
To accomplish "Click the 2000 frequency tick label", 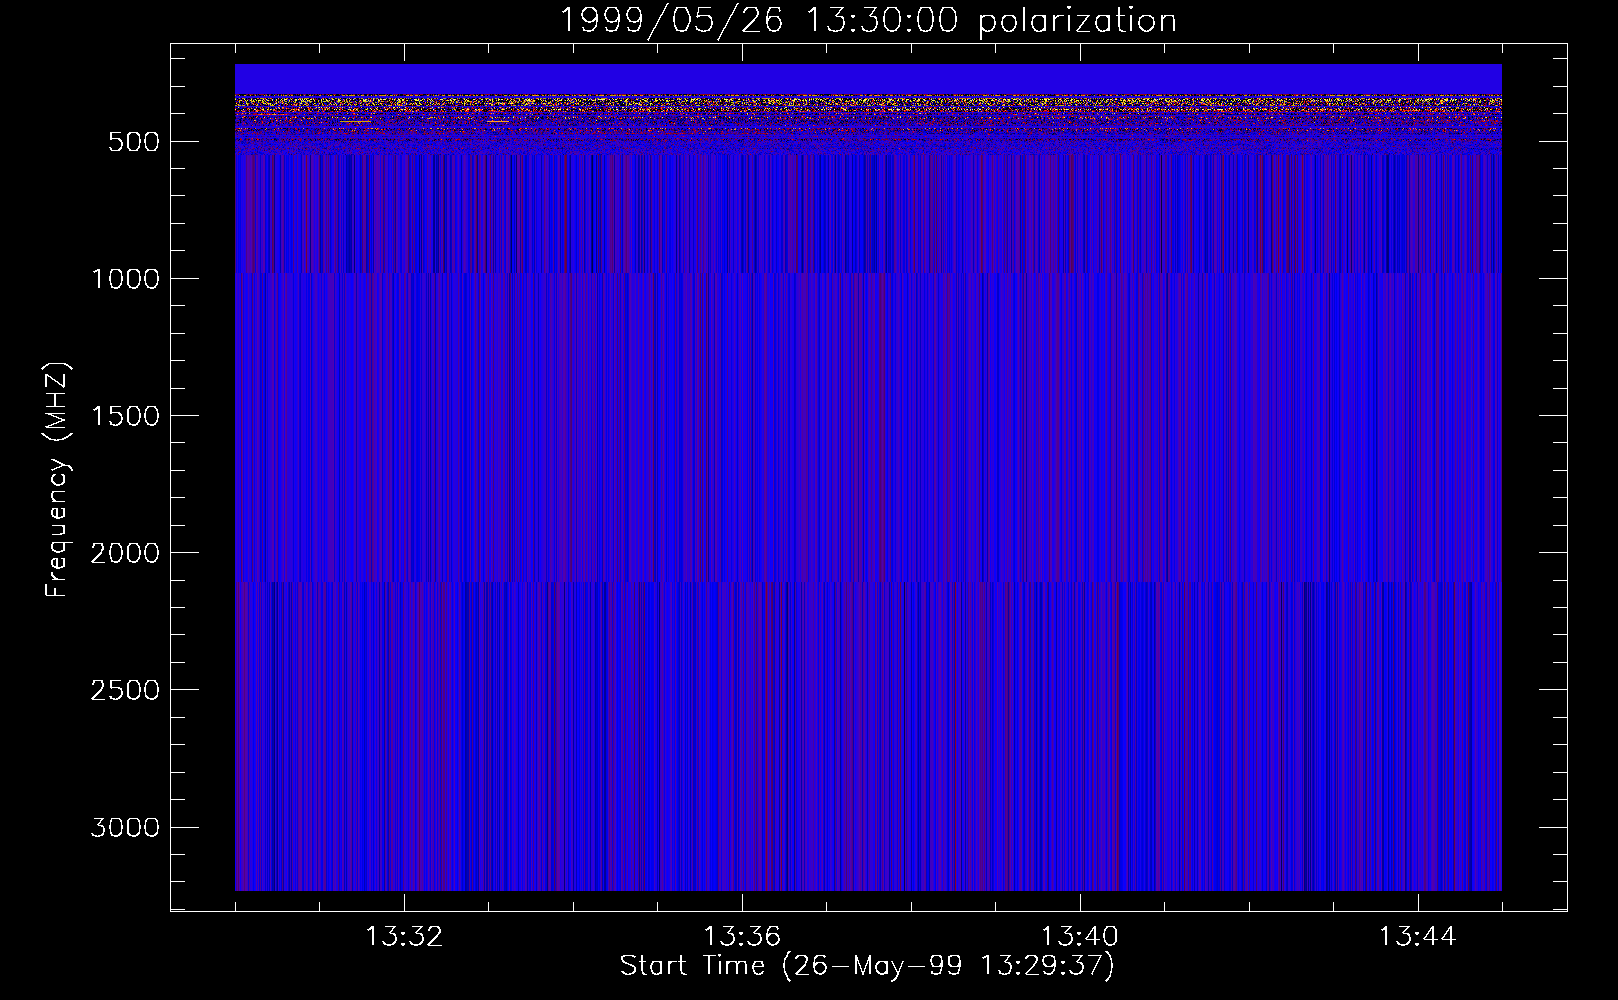I will pos(125,553).
